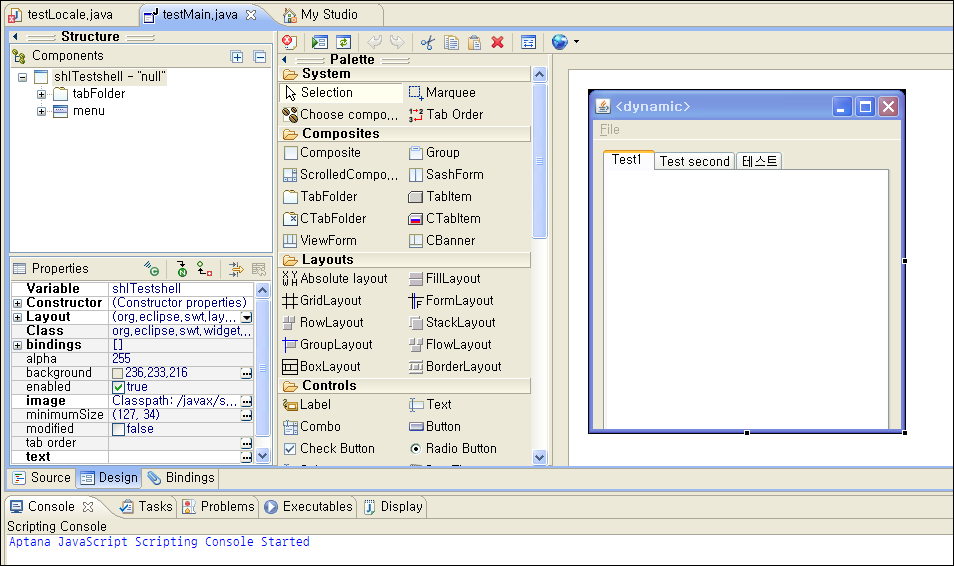The height and width of the screenshot is (566, 954).
Task: Select the Marquee tool in palette
Action: point(442,93)
